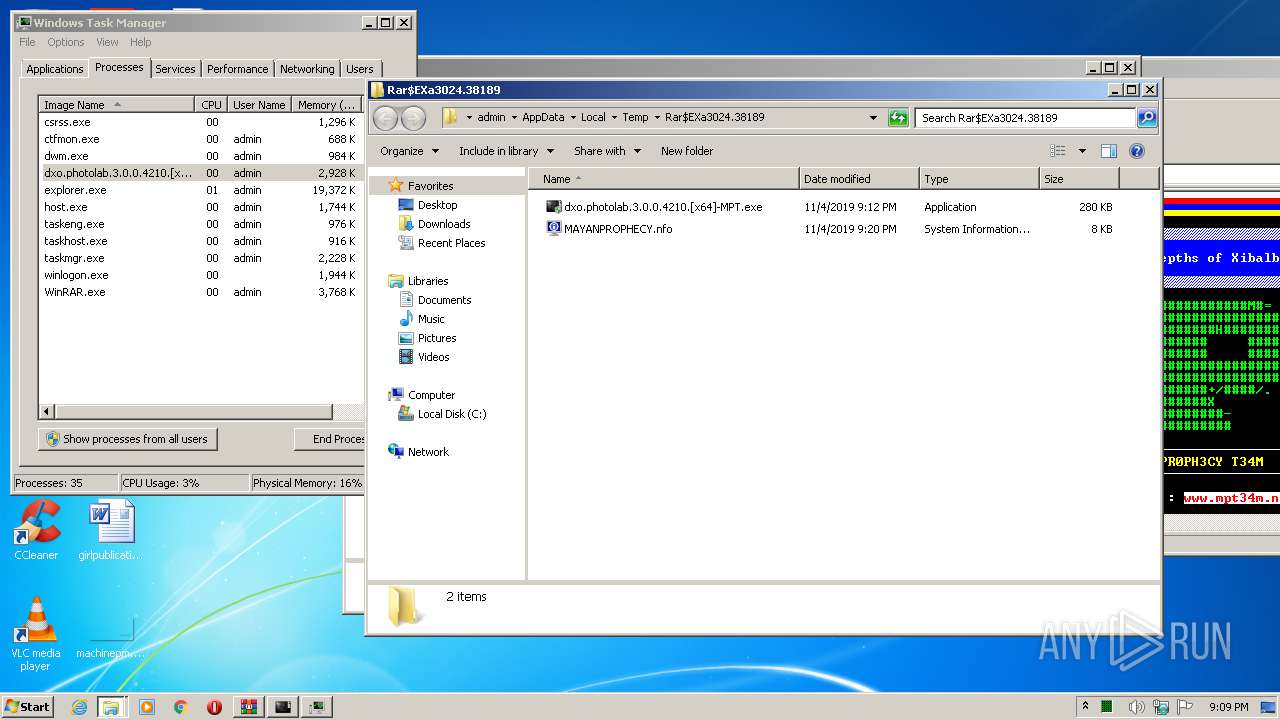Select the MAYANPROPHECY.nfo file

(609, 229)
